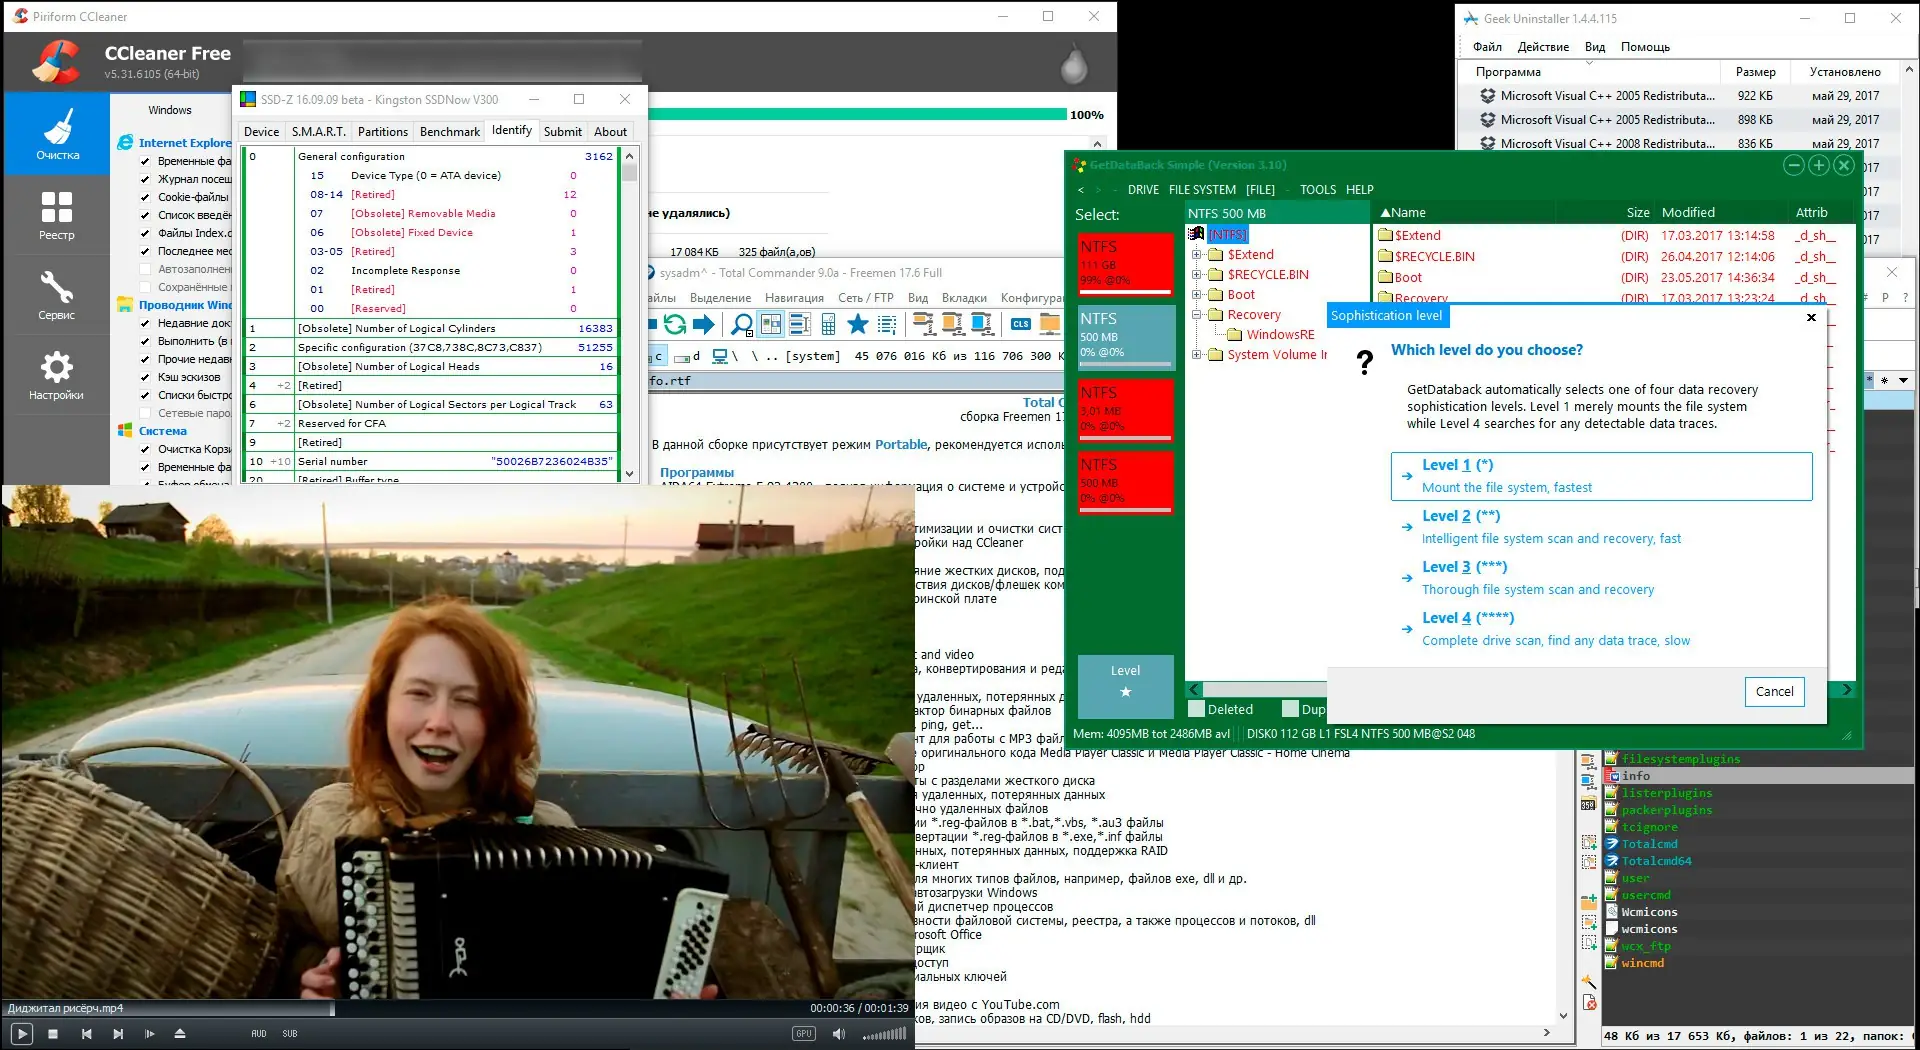
Task: Switch to the S.M.A.R.T. tab in SSD-Z
Action: pyautogui.click(x=319, y=132)
